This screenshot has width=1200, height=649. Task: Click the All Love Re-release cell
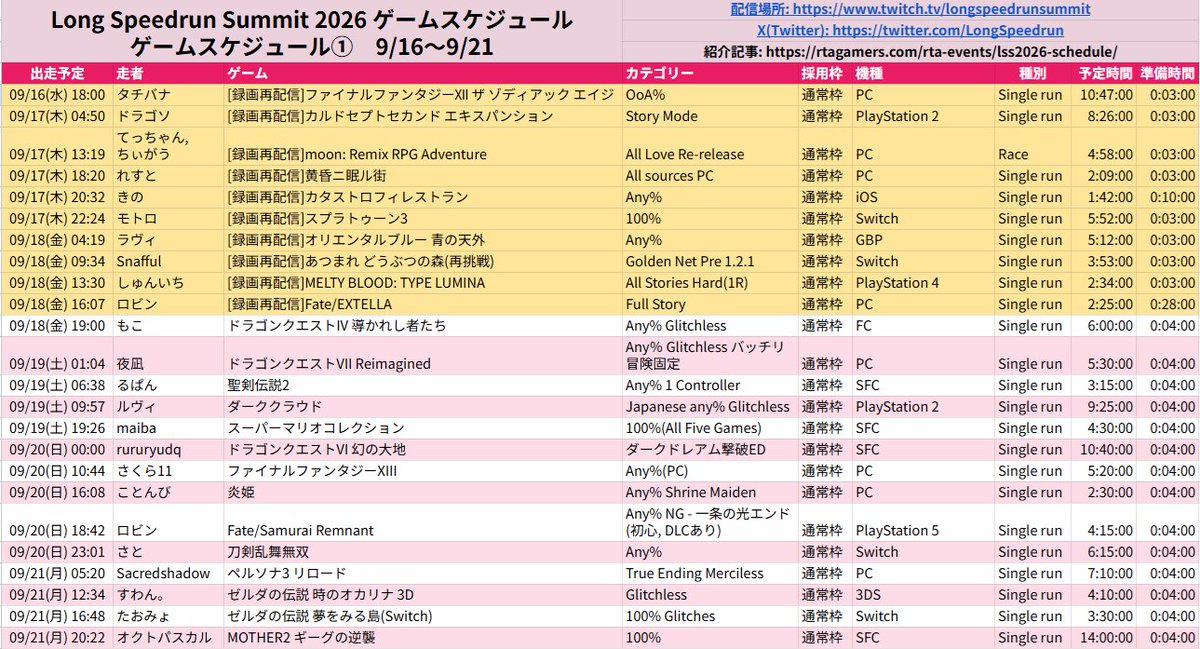click(709, 145)
